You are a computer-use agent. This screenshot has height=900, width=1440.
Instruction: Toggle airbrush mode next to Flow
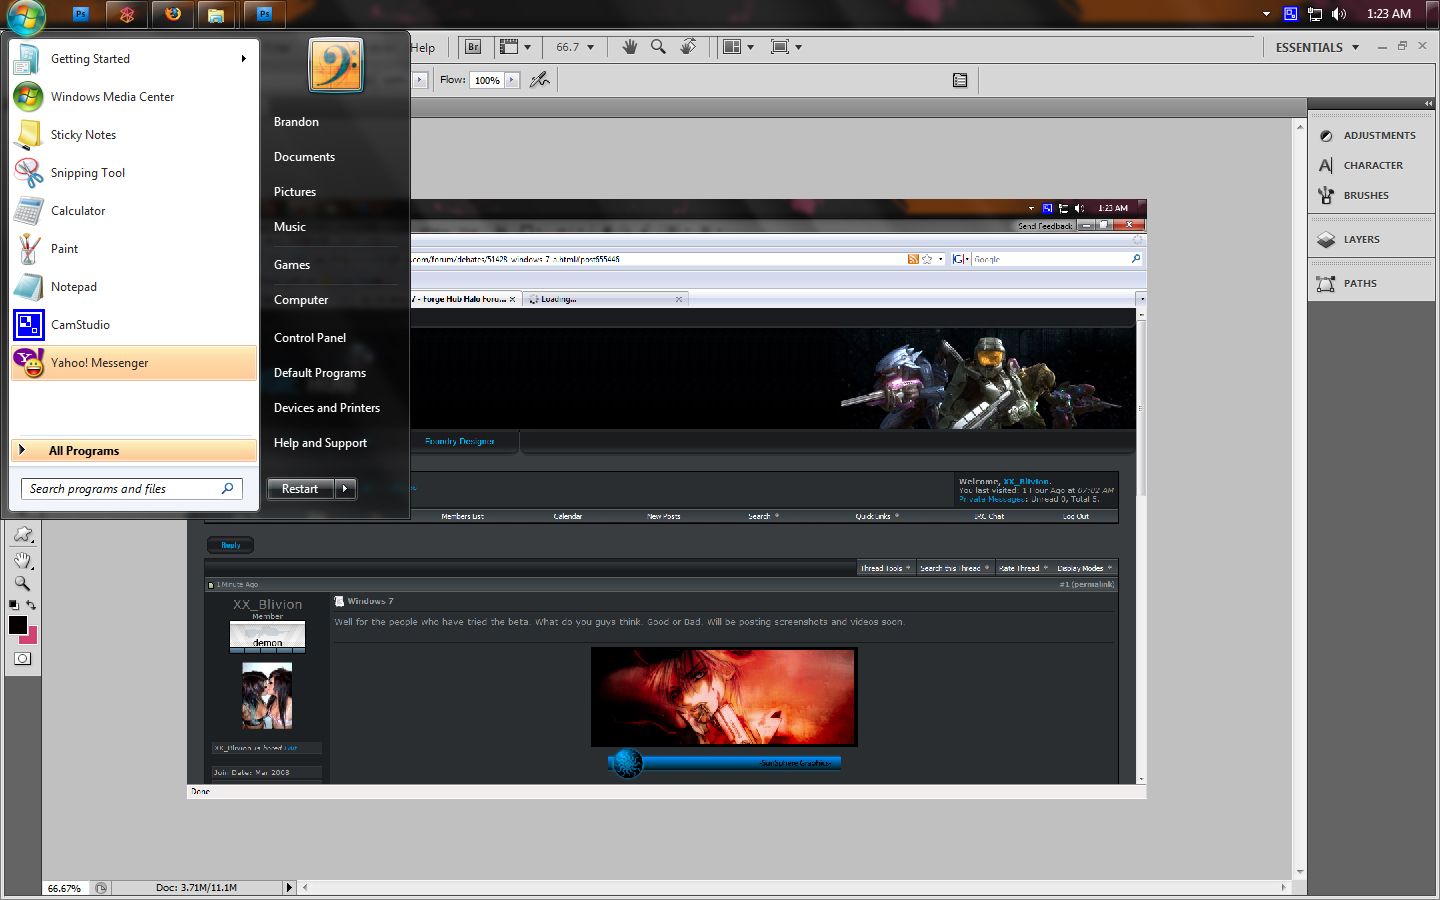pos(540,80)
